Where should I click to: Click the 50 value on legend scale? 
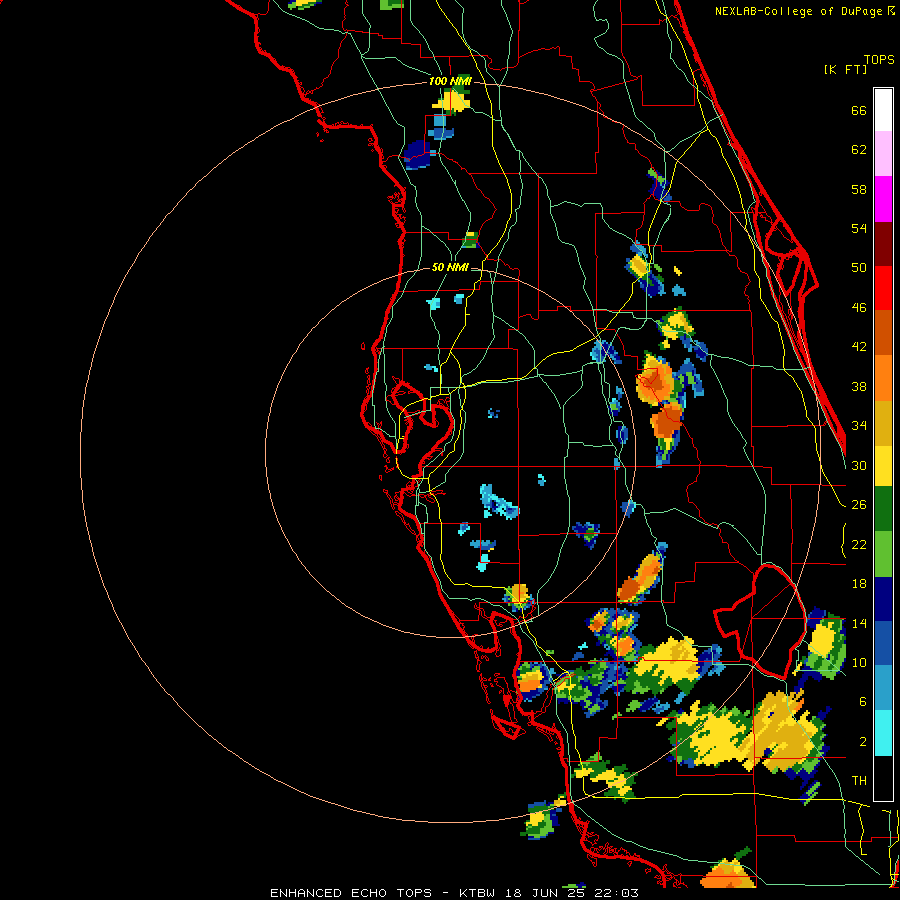coord(859,267)
